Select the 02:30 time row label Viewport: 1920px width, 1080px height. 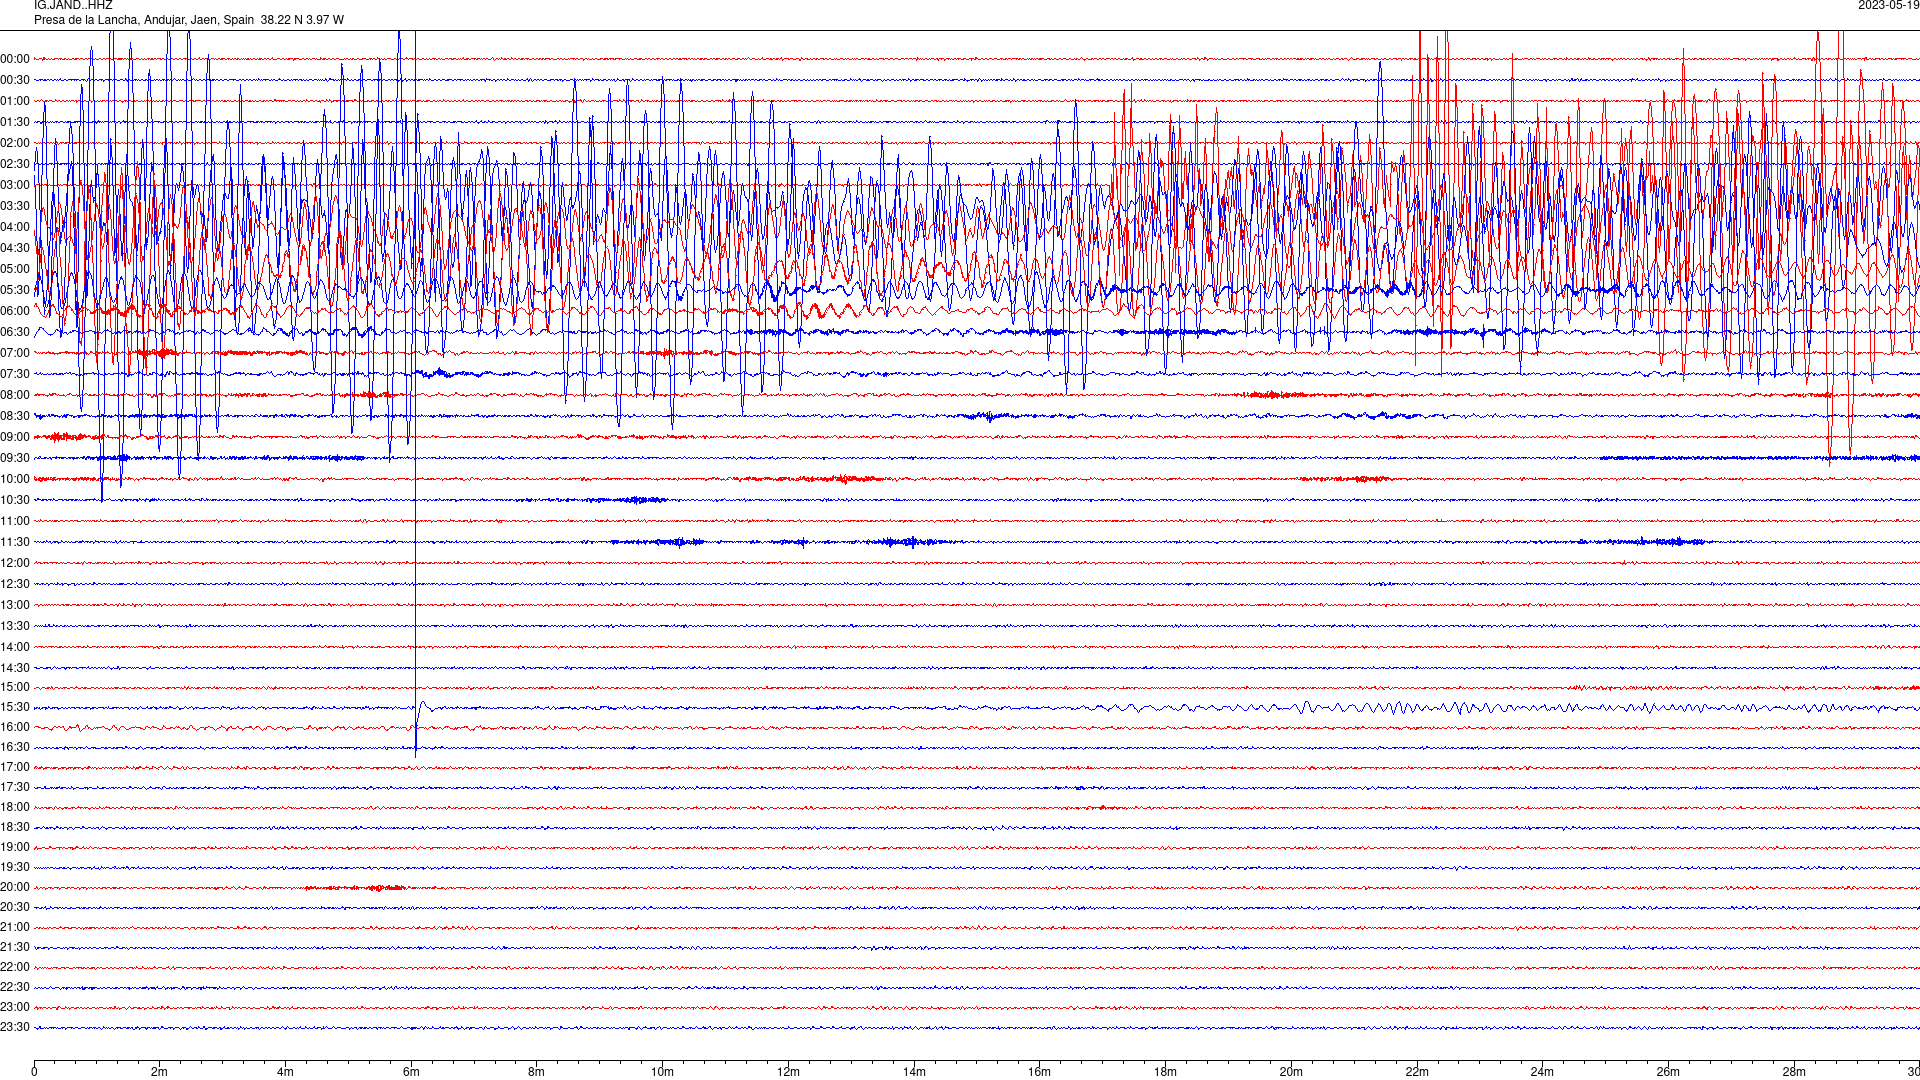[x=15, y=164]
